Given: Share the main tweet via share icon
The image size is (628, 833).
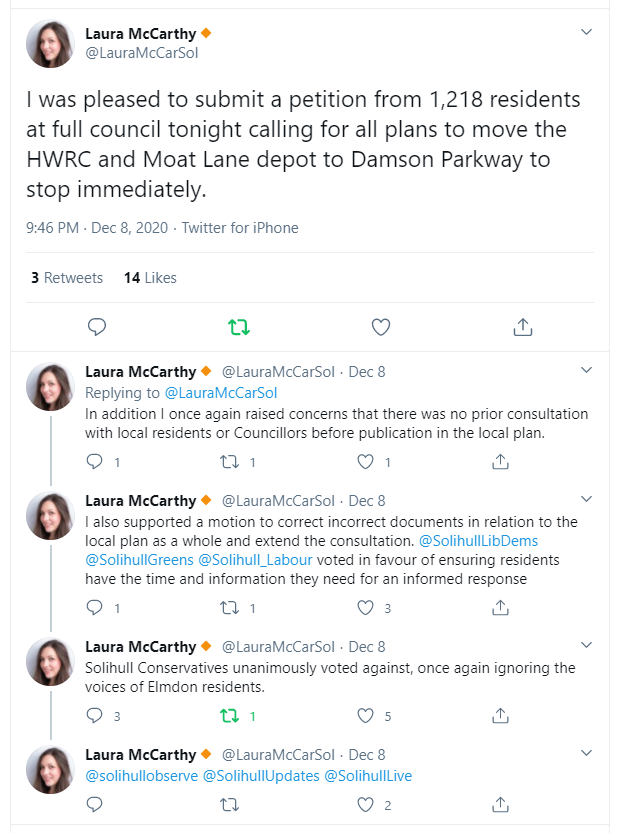Looking at the screenshot, I should click(x=523, y=327).
